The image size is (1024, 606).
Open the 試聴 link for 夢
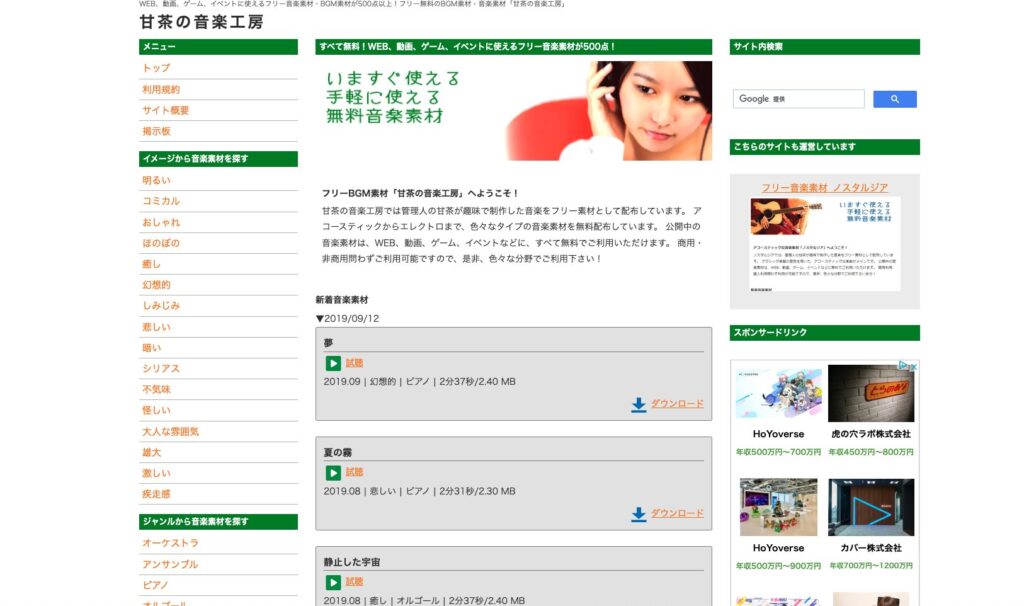coord(354,363)
